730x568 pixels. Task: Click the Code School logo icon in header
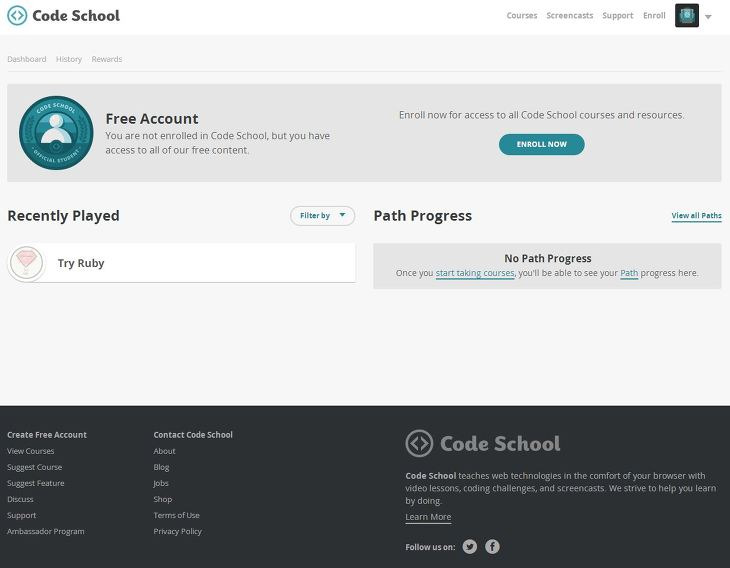click(17, 15)
